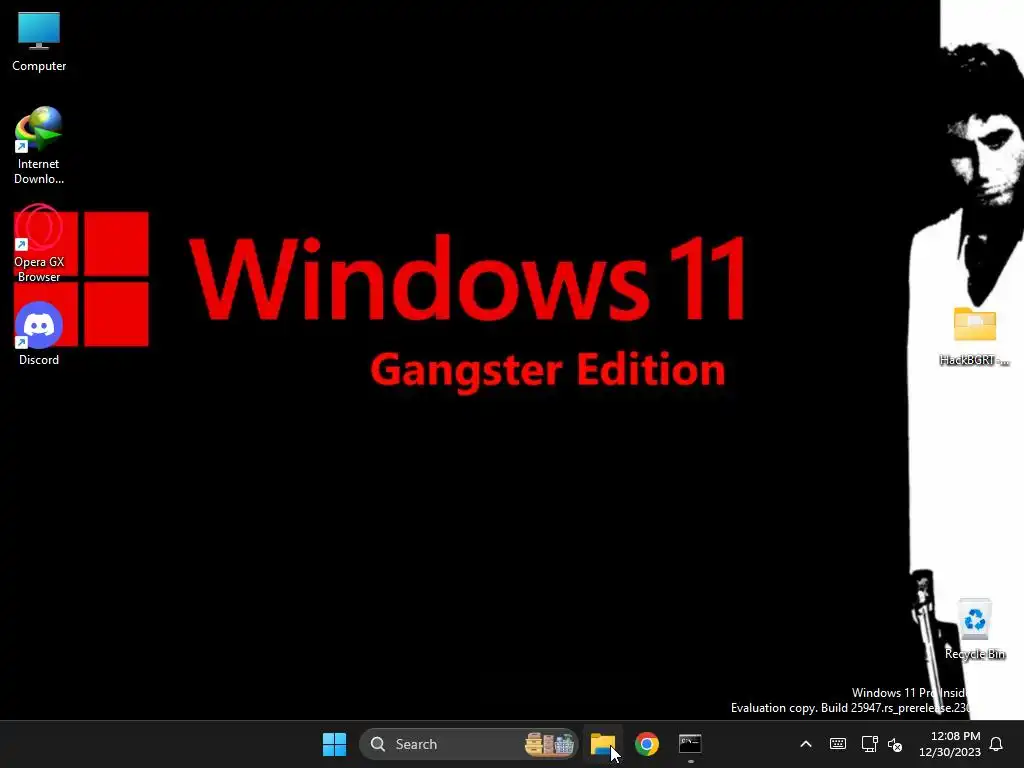Open the clock showing 12:08 PM
This screenshot has height=768, width=1024.
[950, 744]
